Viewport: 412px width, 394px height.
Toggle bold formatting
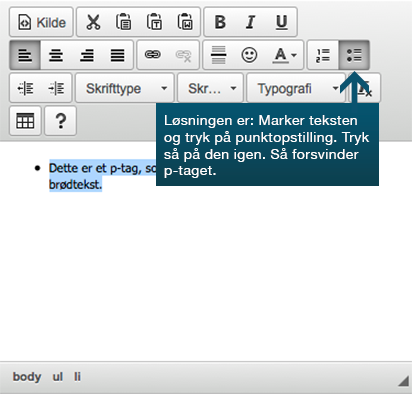[220, 22]
